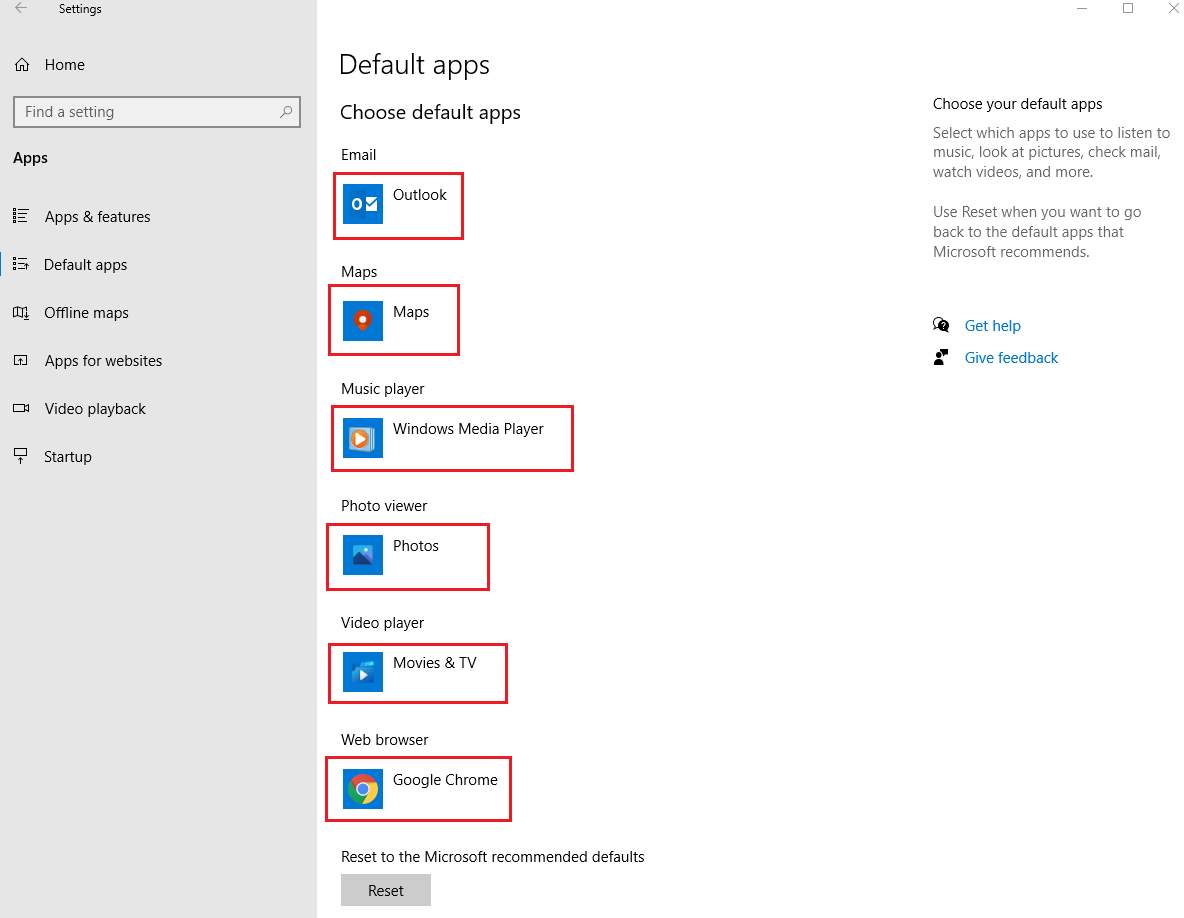Screen dimensions: 1184x918
Task: Click the "Choose default apps" subheading
Action: point(430,112)
